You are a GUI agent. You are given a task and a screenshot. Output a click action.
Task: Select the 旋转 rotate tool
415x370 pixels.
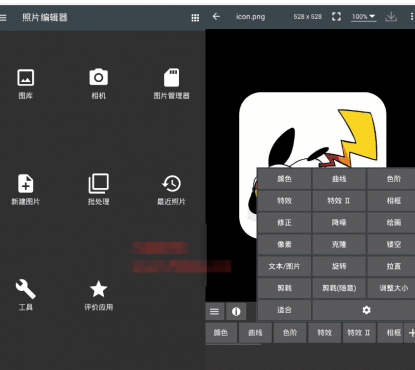339,266
